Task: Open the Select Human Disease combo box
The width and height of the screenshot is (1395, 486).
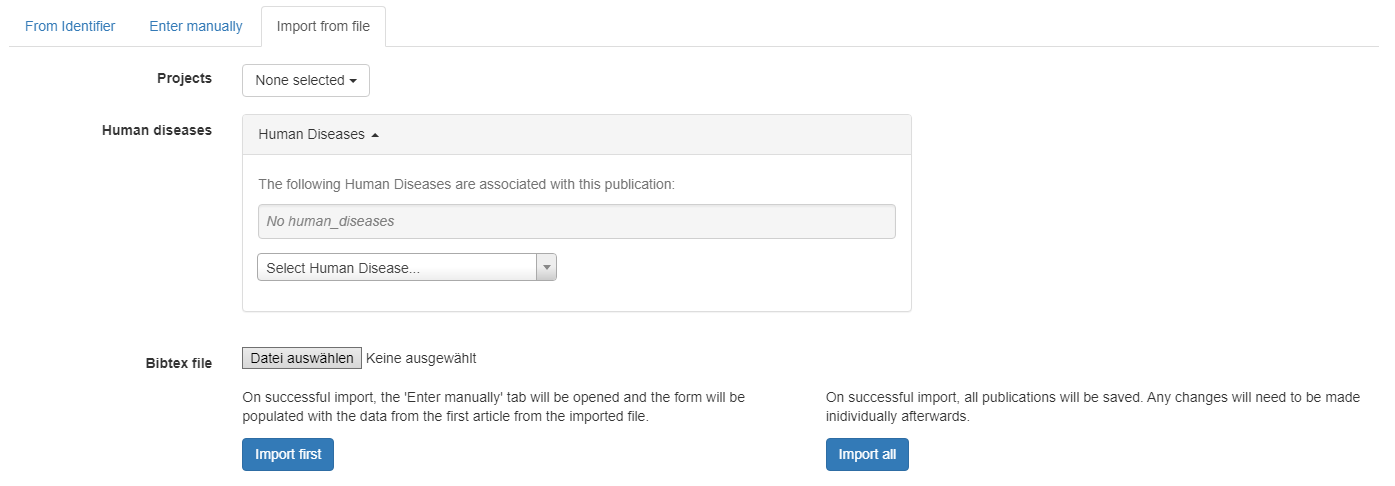Action: point(397,268)
